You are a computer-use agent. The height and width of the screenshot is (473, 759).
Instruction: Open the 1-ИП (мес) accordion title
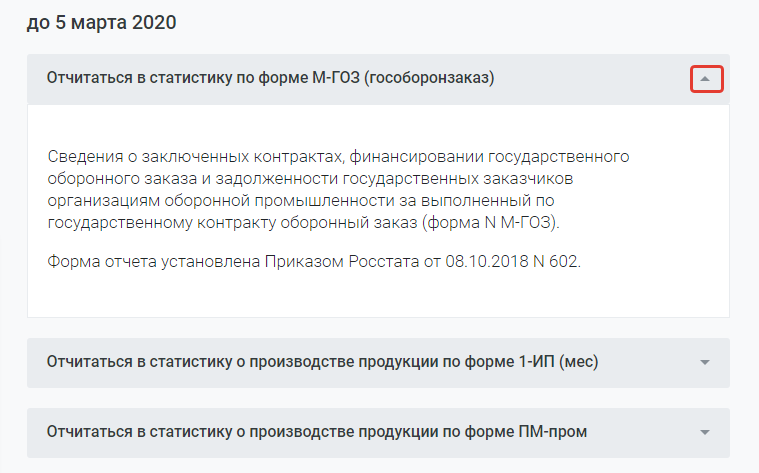pyautogui.click(x=322, y=361)
